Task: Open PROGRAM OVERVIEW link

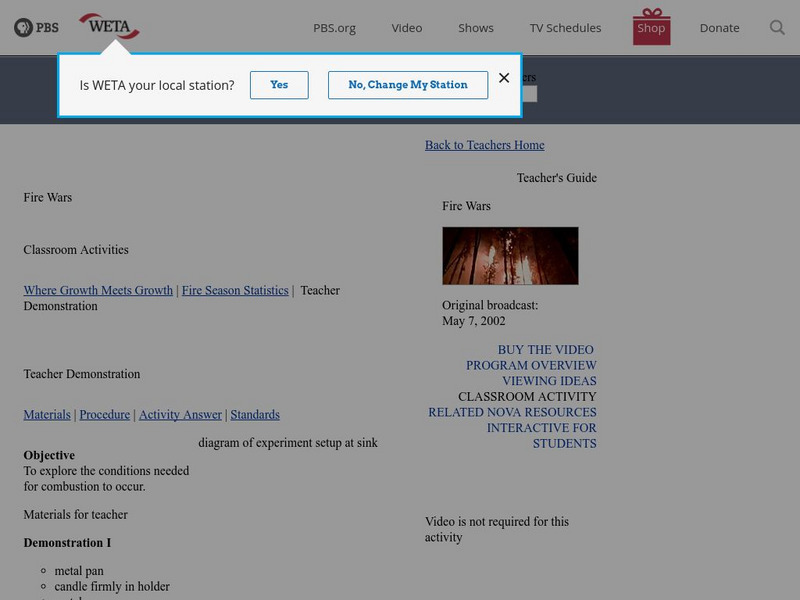Action: point(531,365)
